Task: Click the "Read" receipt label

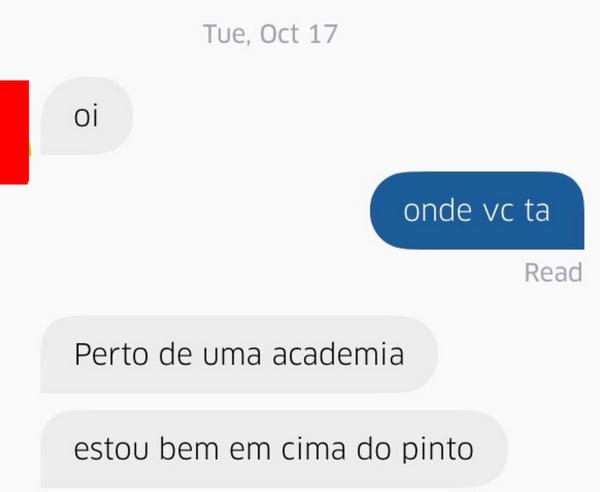Action: 553,273
